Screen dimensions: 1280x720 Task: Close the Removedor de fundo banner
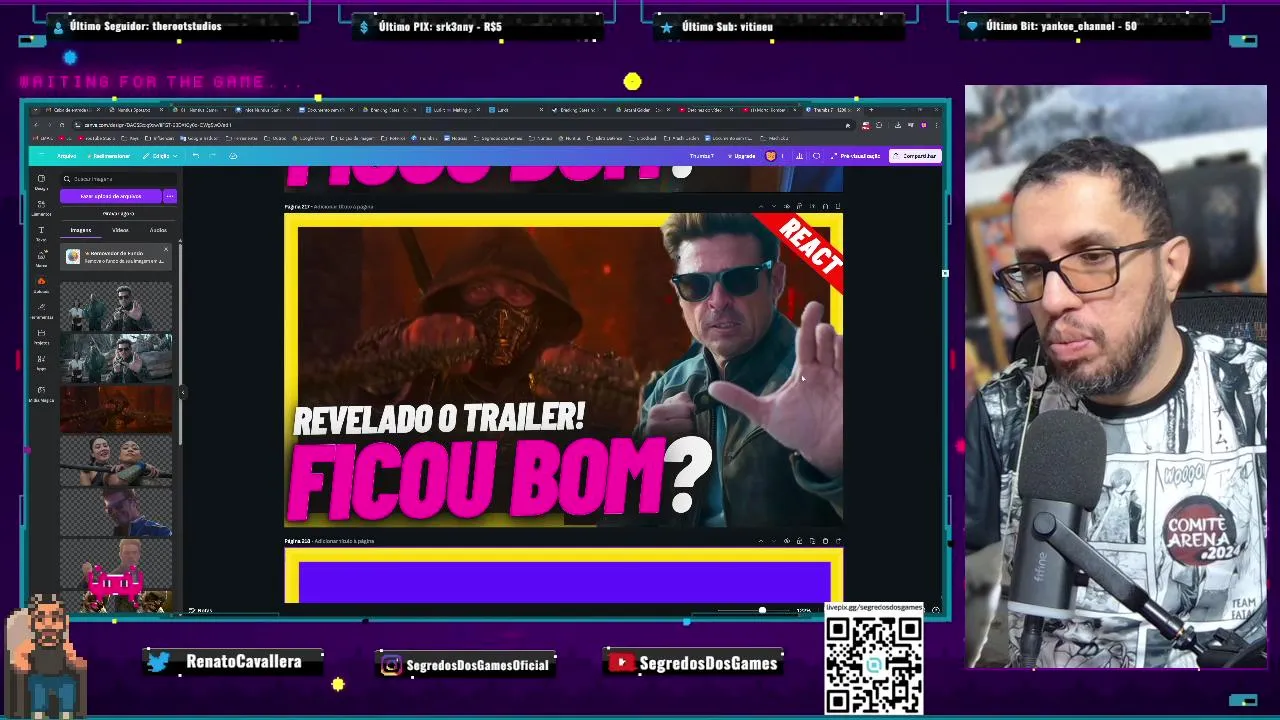[166, 249]
